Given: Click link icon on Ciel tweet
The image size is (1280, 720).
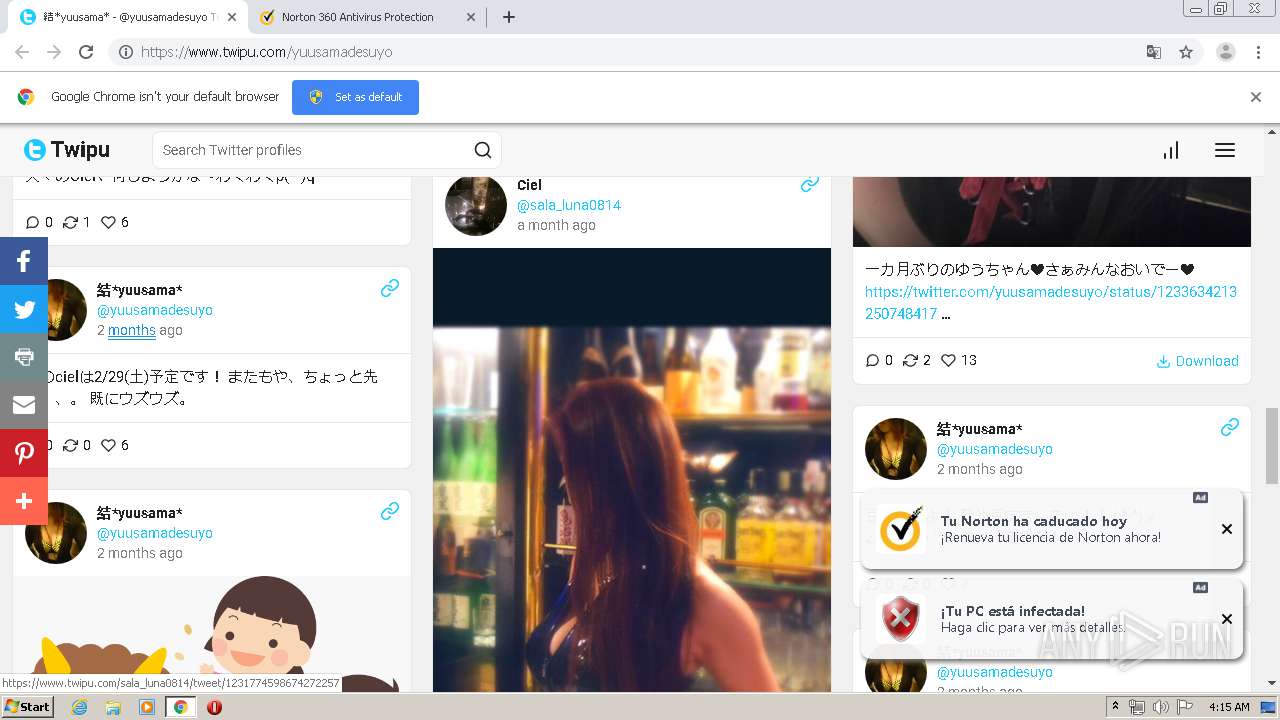Looking at the screenshot, I should pos(810,184).
